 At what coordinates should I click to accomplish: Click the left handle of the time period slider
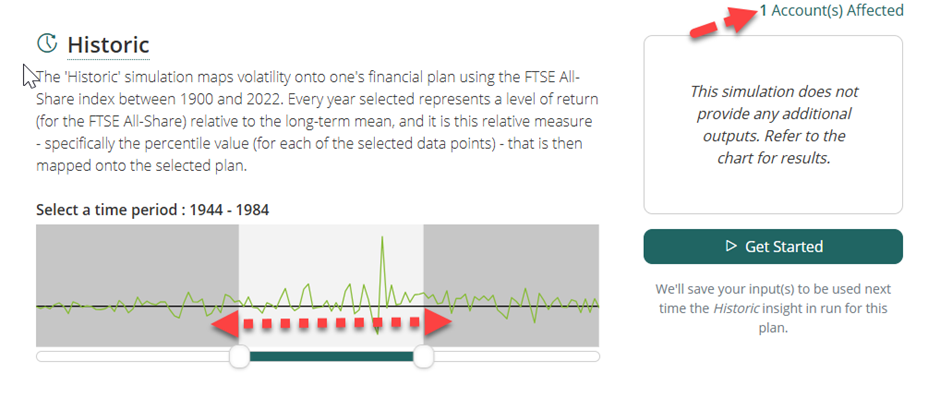pyautogui.click(x=240, y=356)
